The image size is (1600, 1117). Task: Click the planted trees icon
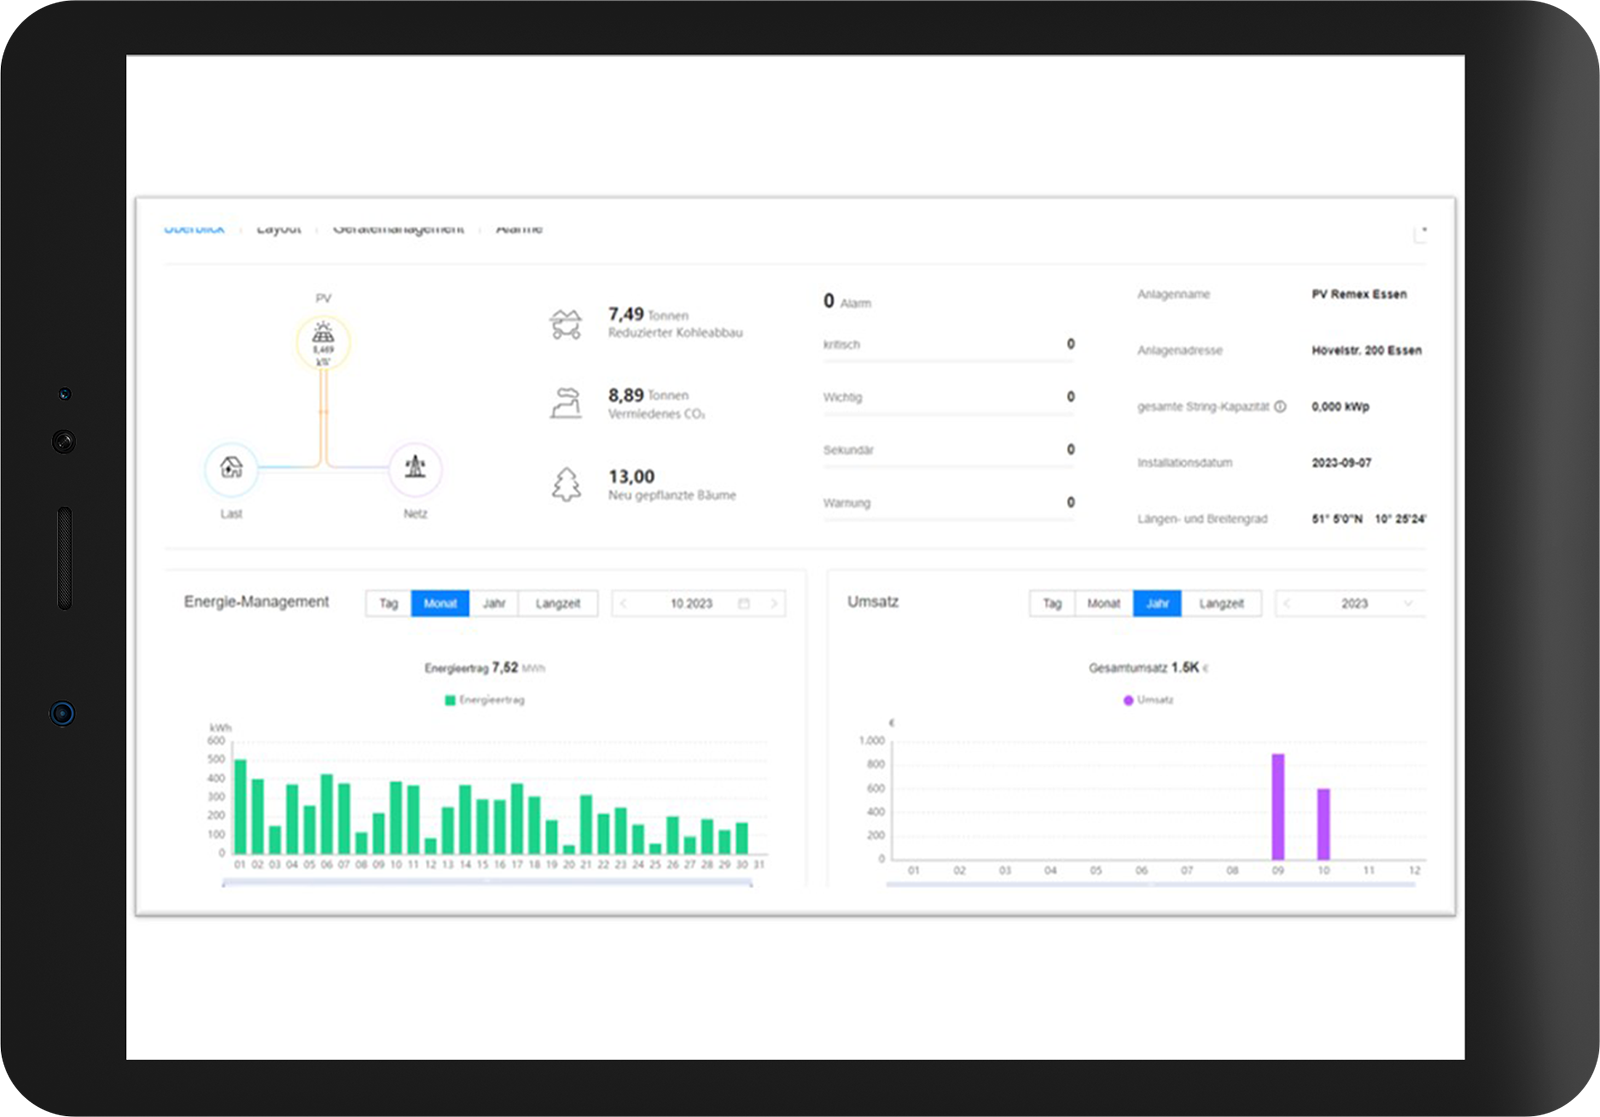[566, 485]
